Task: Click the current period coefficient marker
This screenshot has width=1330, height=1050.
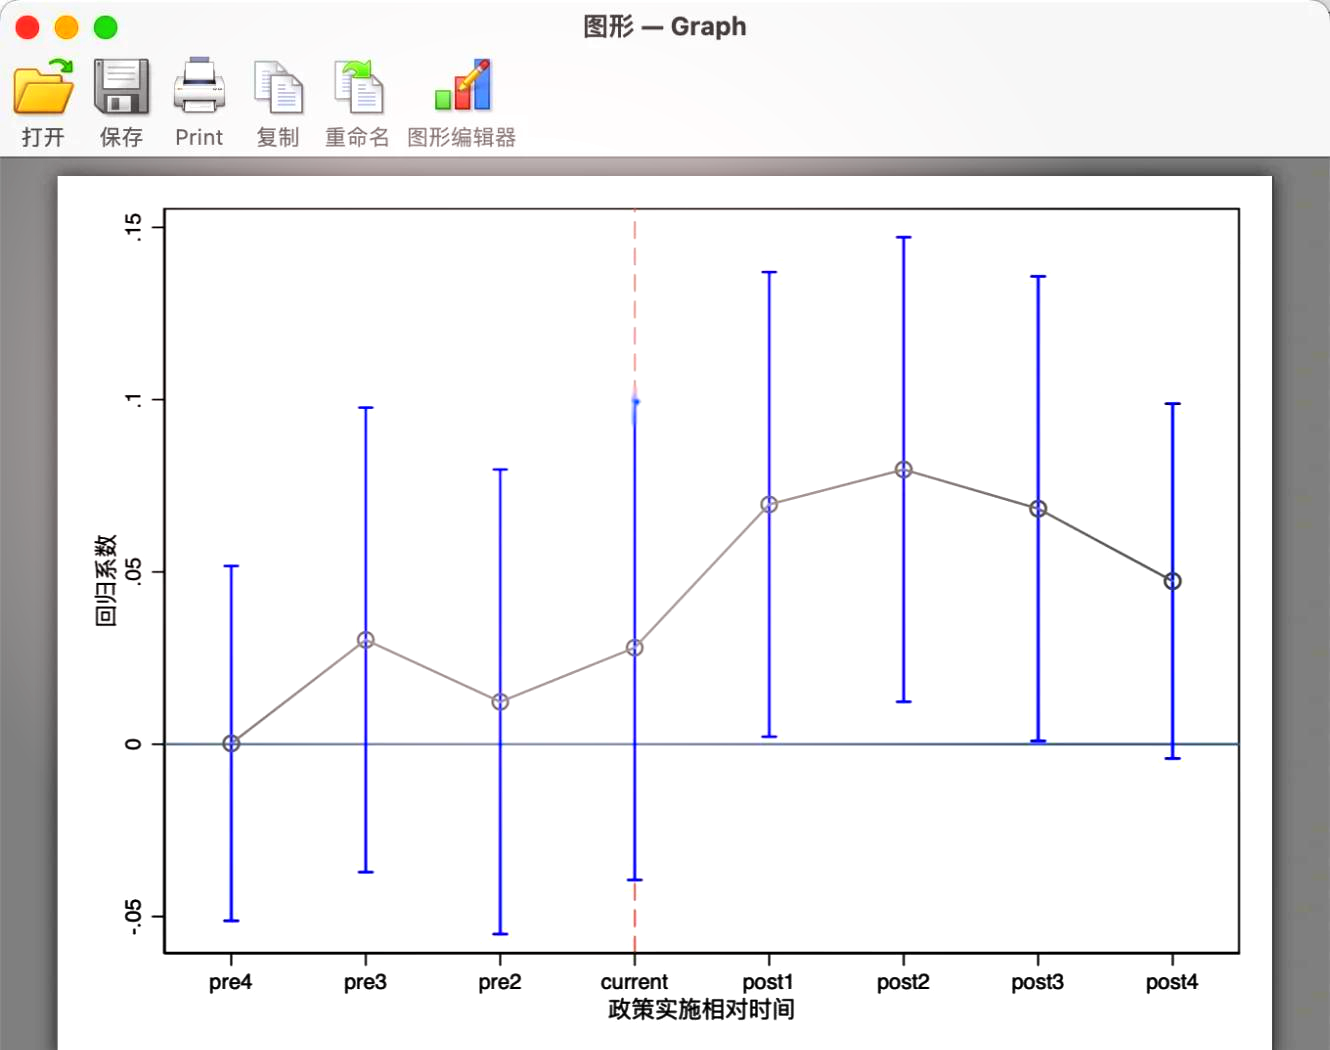Action: pyautogui.click(x=634, y=648)
